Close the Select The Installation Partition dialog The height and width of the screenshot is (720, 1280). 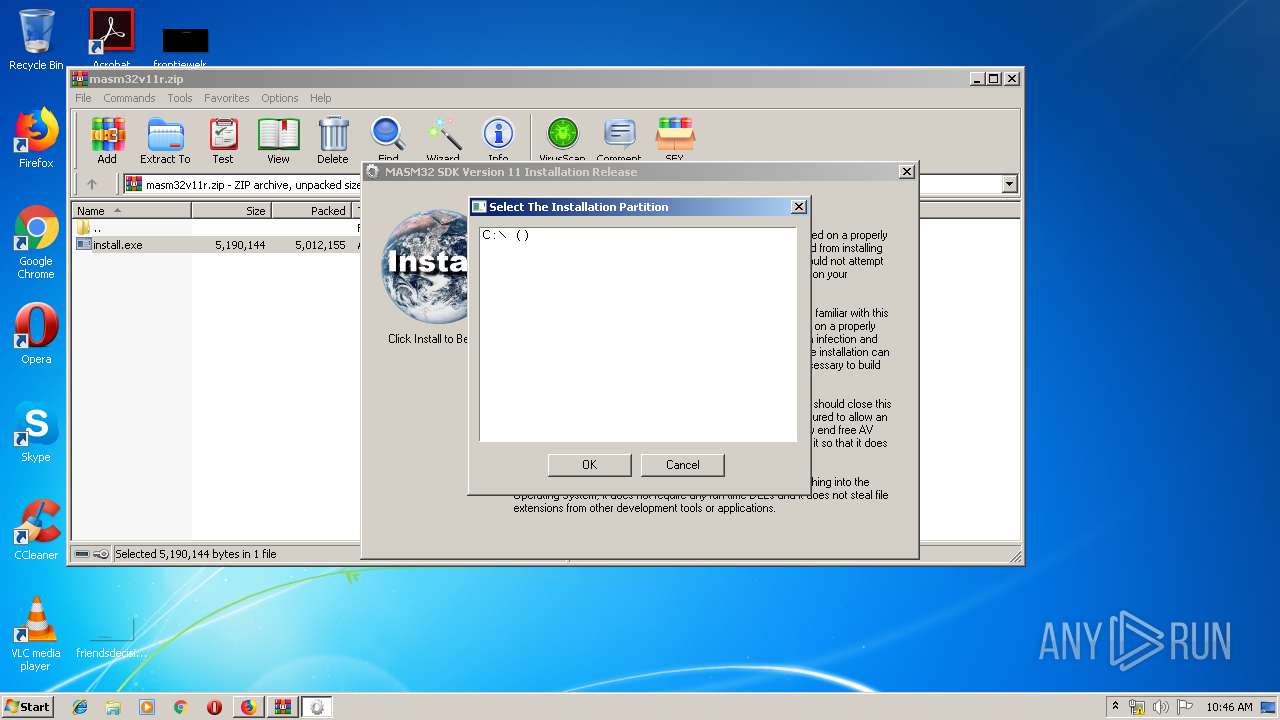pos(798,207)
